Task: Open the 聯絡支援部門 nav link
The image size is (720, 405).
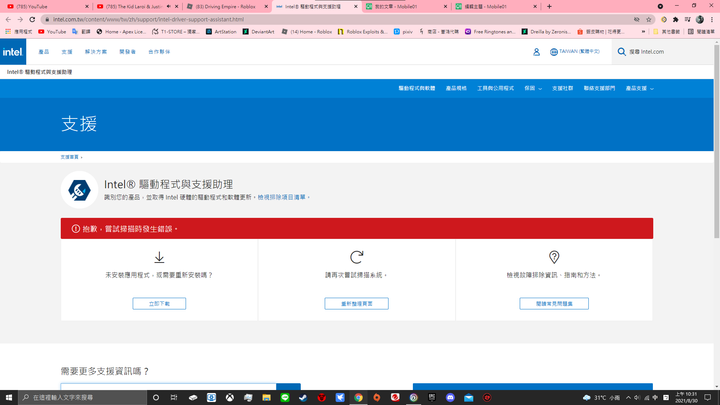Action: click(x=599, y=88)
